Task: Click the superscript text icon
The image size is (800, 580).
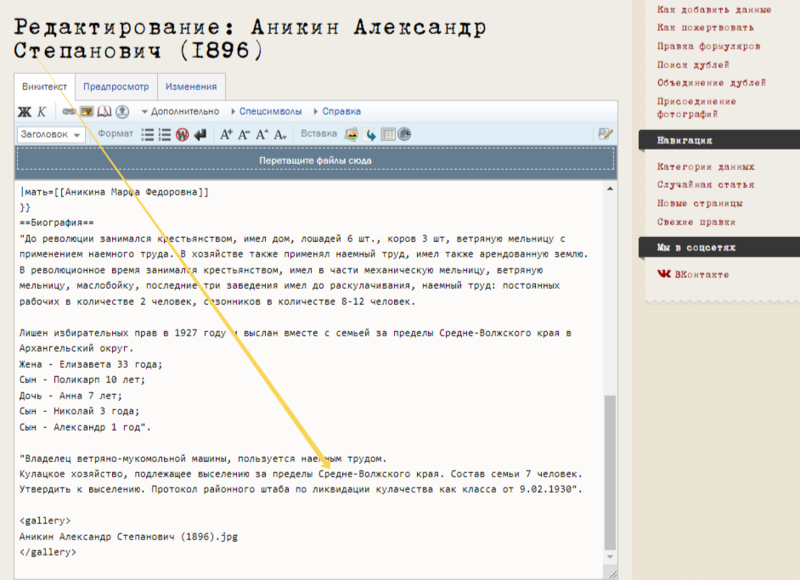Action: (262, 134)
